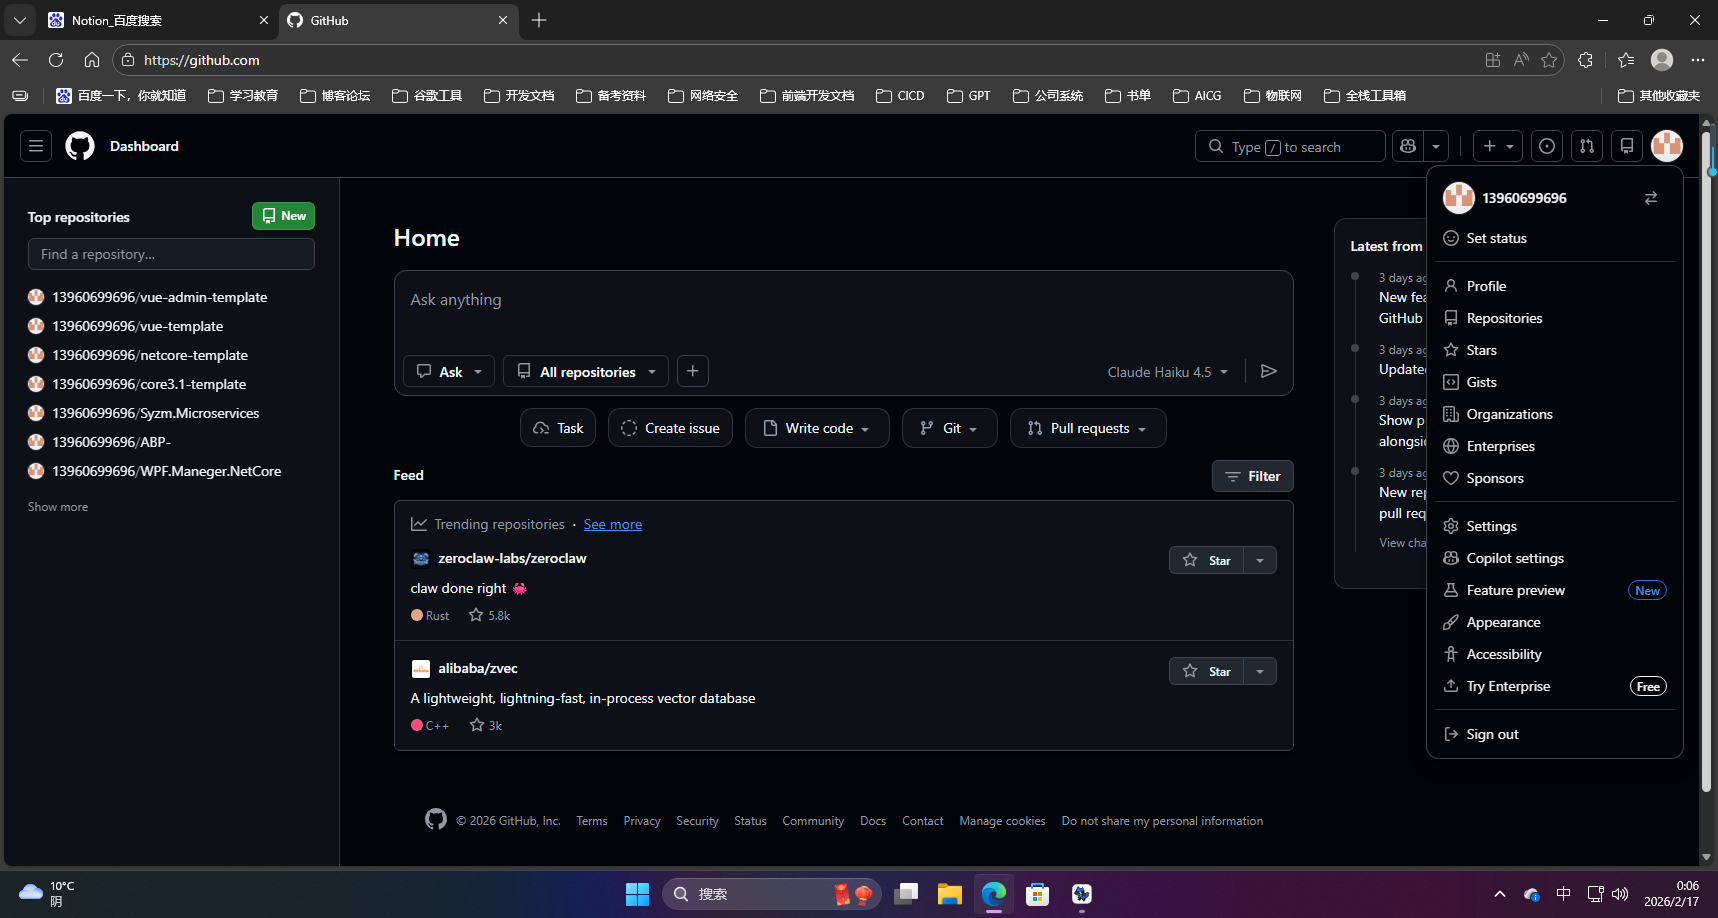The image size is (1718, 918).
Task: Click See more trending link
Action: tap(613, 524)
